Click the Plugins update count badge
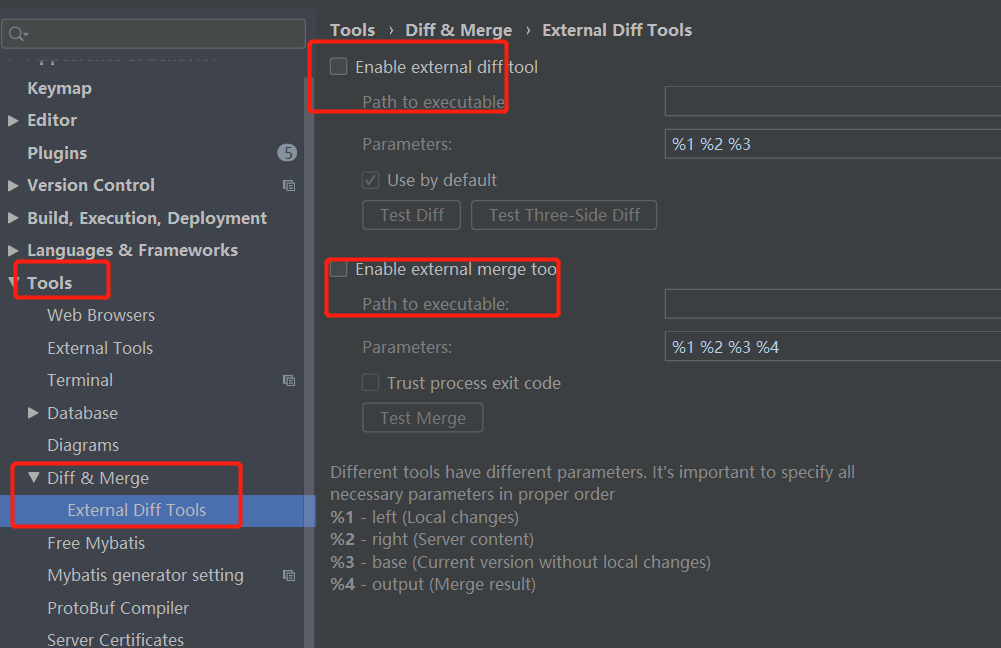Image resolution: width=1001 pixels, height=648 pixels. coord(287,153)
